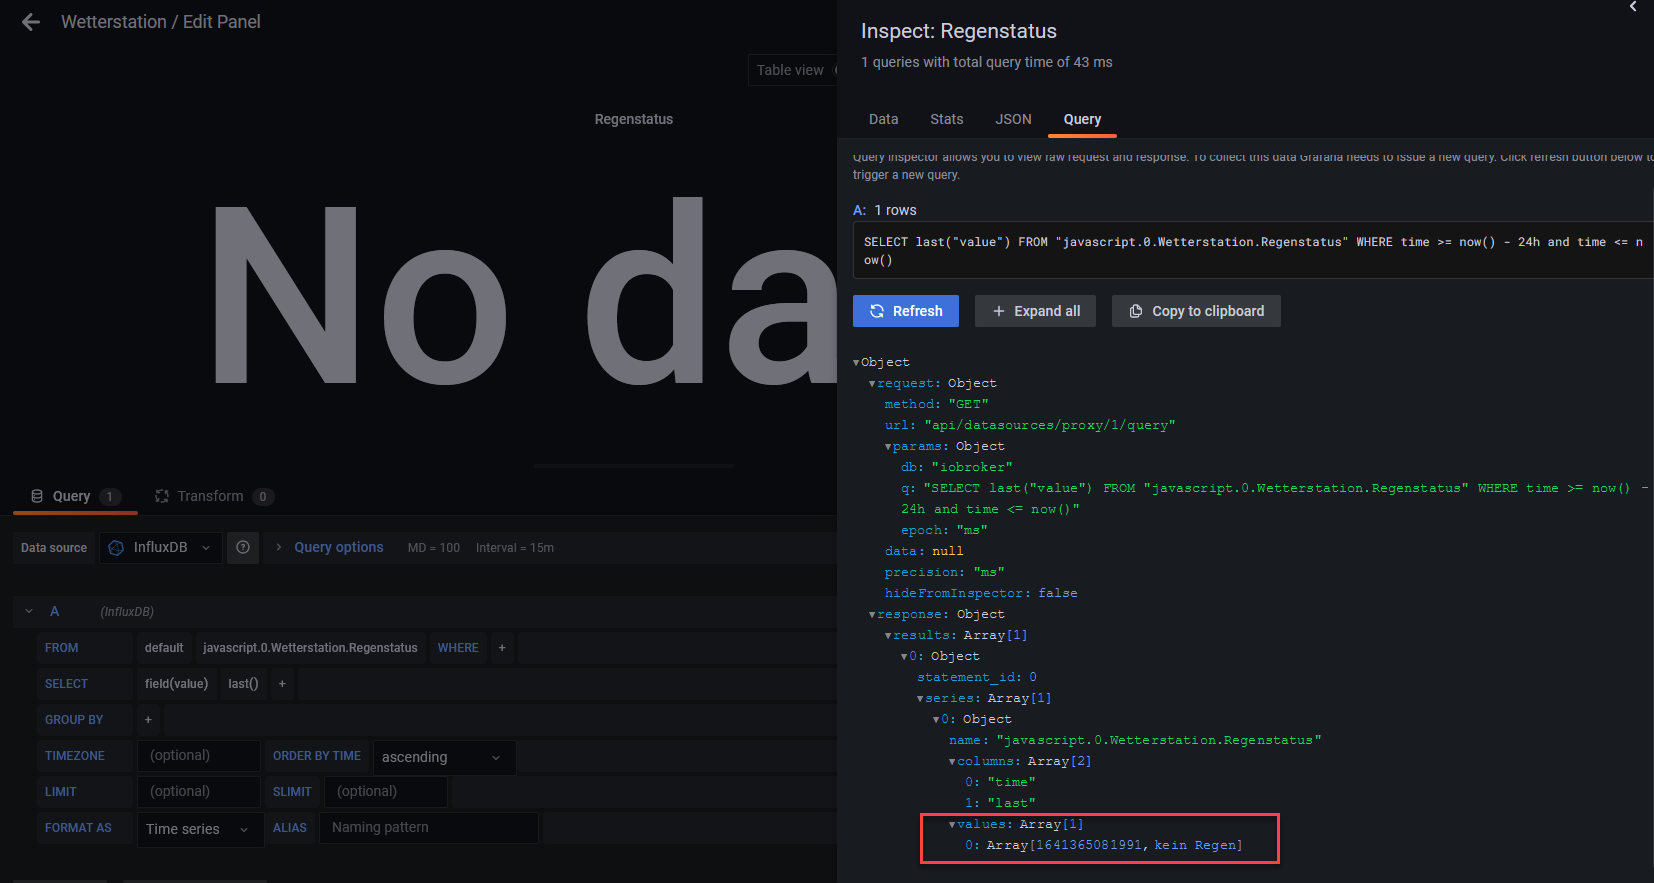Image resolution: width=1654 pixels, height=883 pixels.
Task: Click Copy to clipboard
Action: 1196,311
